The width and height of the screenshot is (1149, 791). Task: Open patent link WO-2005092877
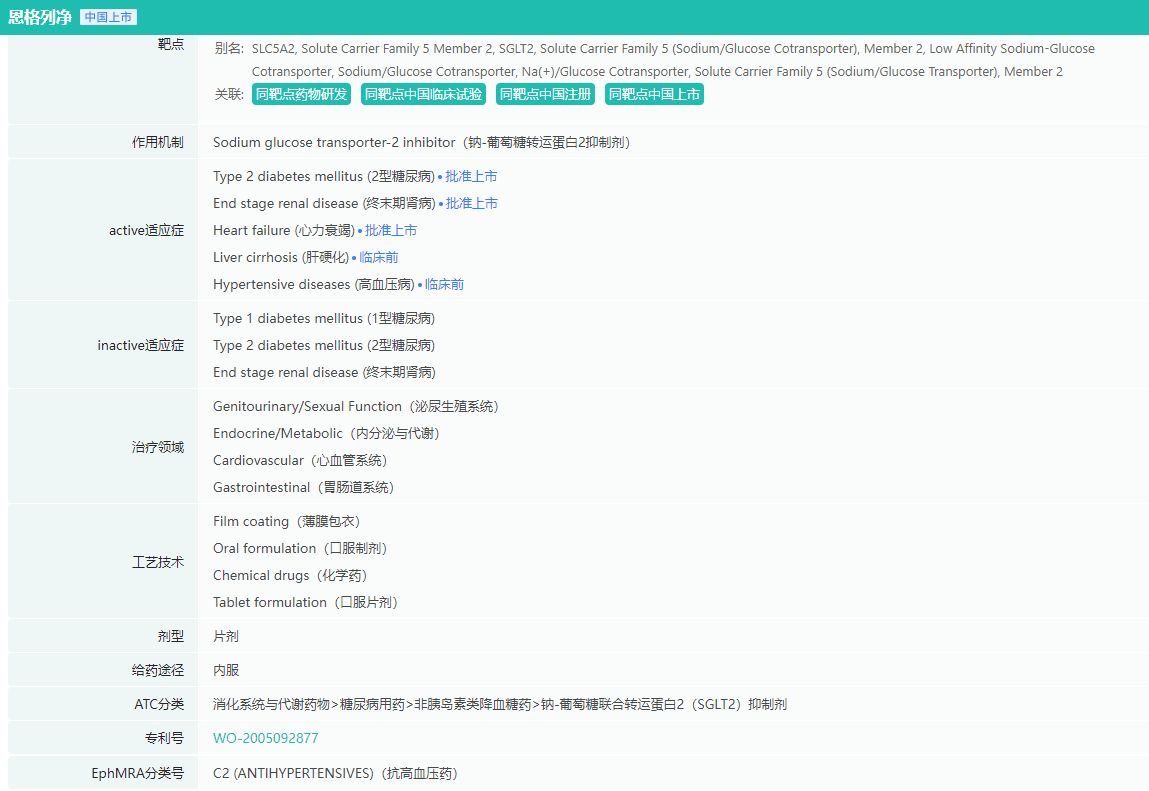[266, 739]
